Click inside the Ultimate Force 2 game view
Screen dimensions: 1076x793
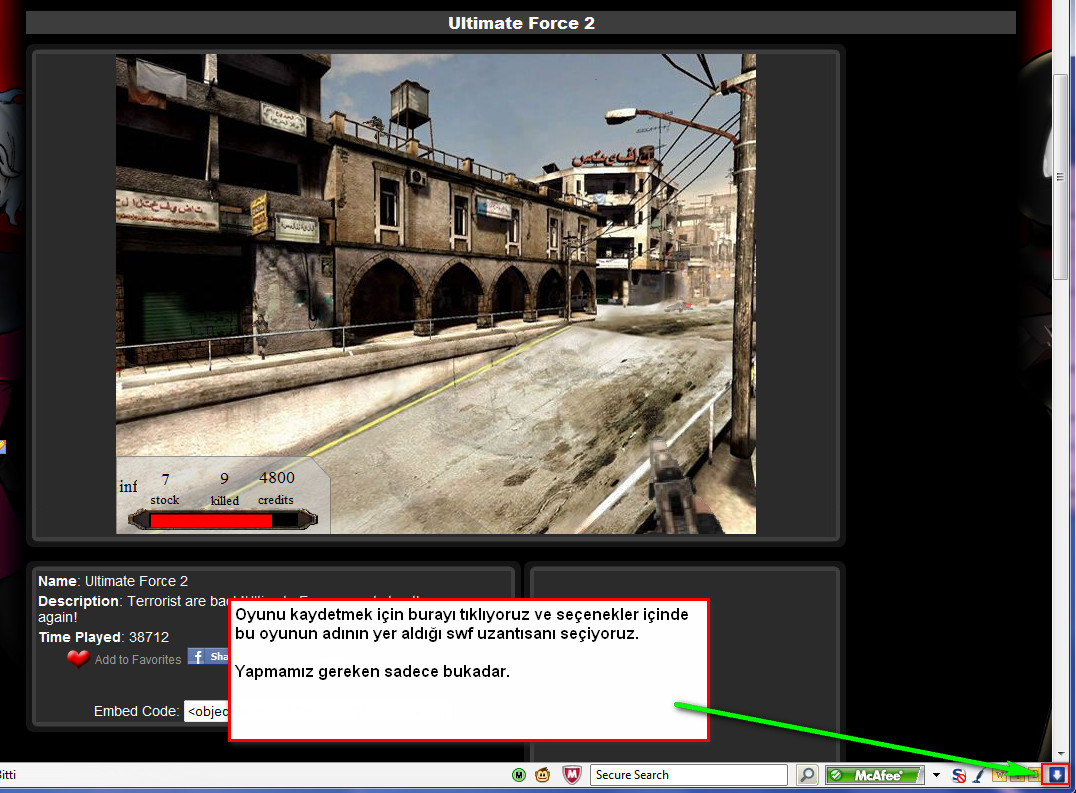click(x=436, y=294)
